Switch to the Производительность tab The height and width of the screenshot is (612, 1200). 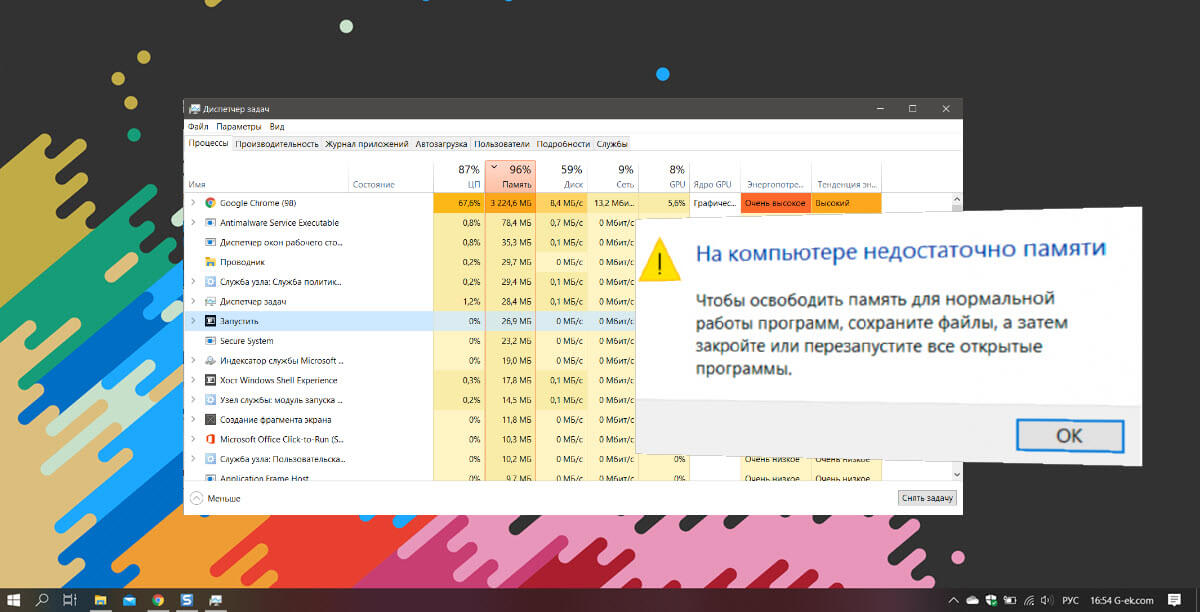(277, 144)
